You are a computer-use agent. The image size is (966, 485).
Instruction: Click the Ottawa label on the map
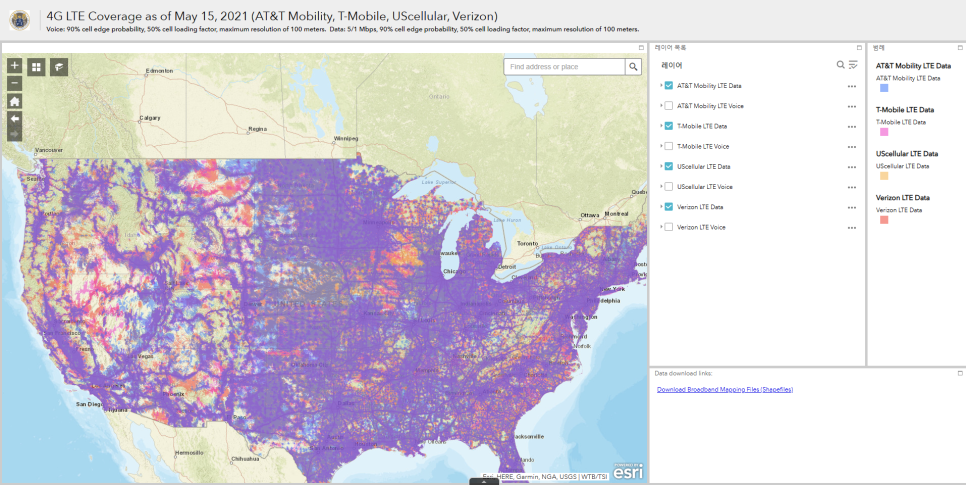589,215
